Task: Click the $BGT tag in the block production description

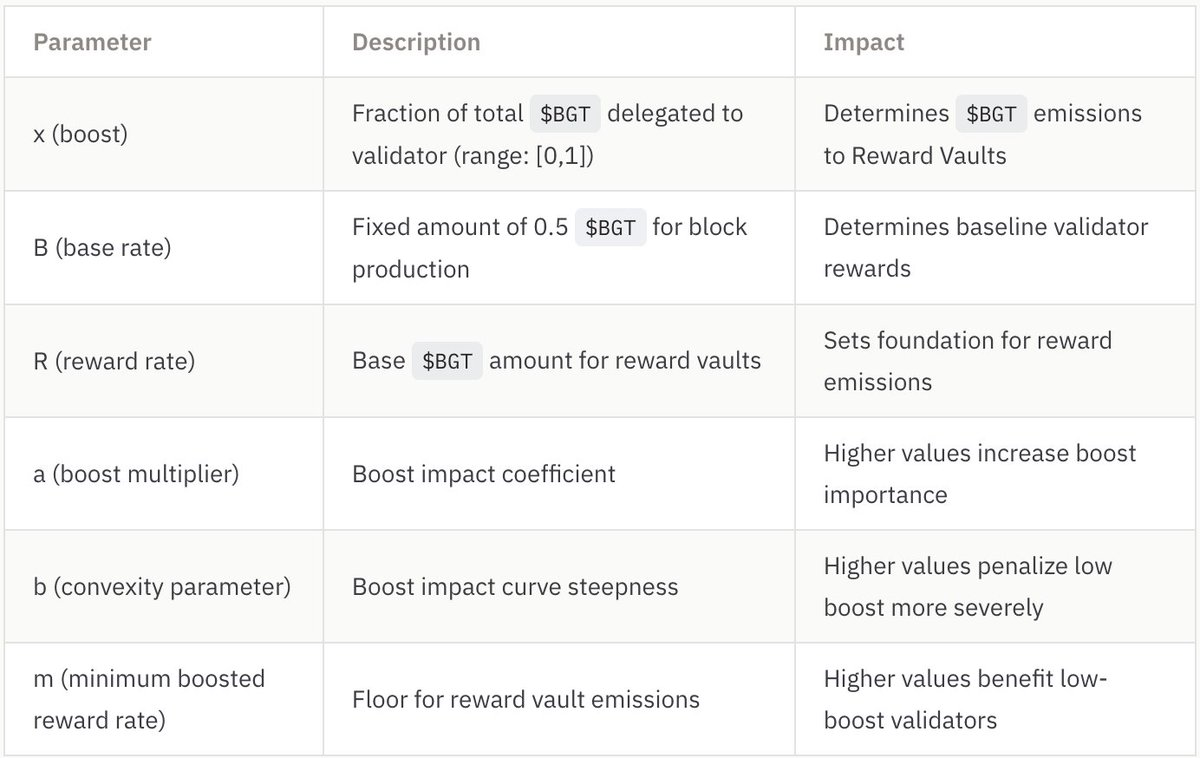Action: coord(610,227)
